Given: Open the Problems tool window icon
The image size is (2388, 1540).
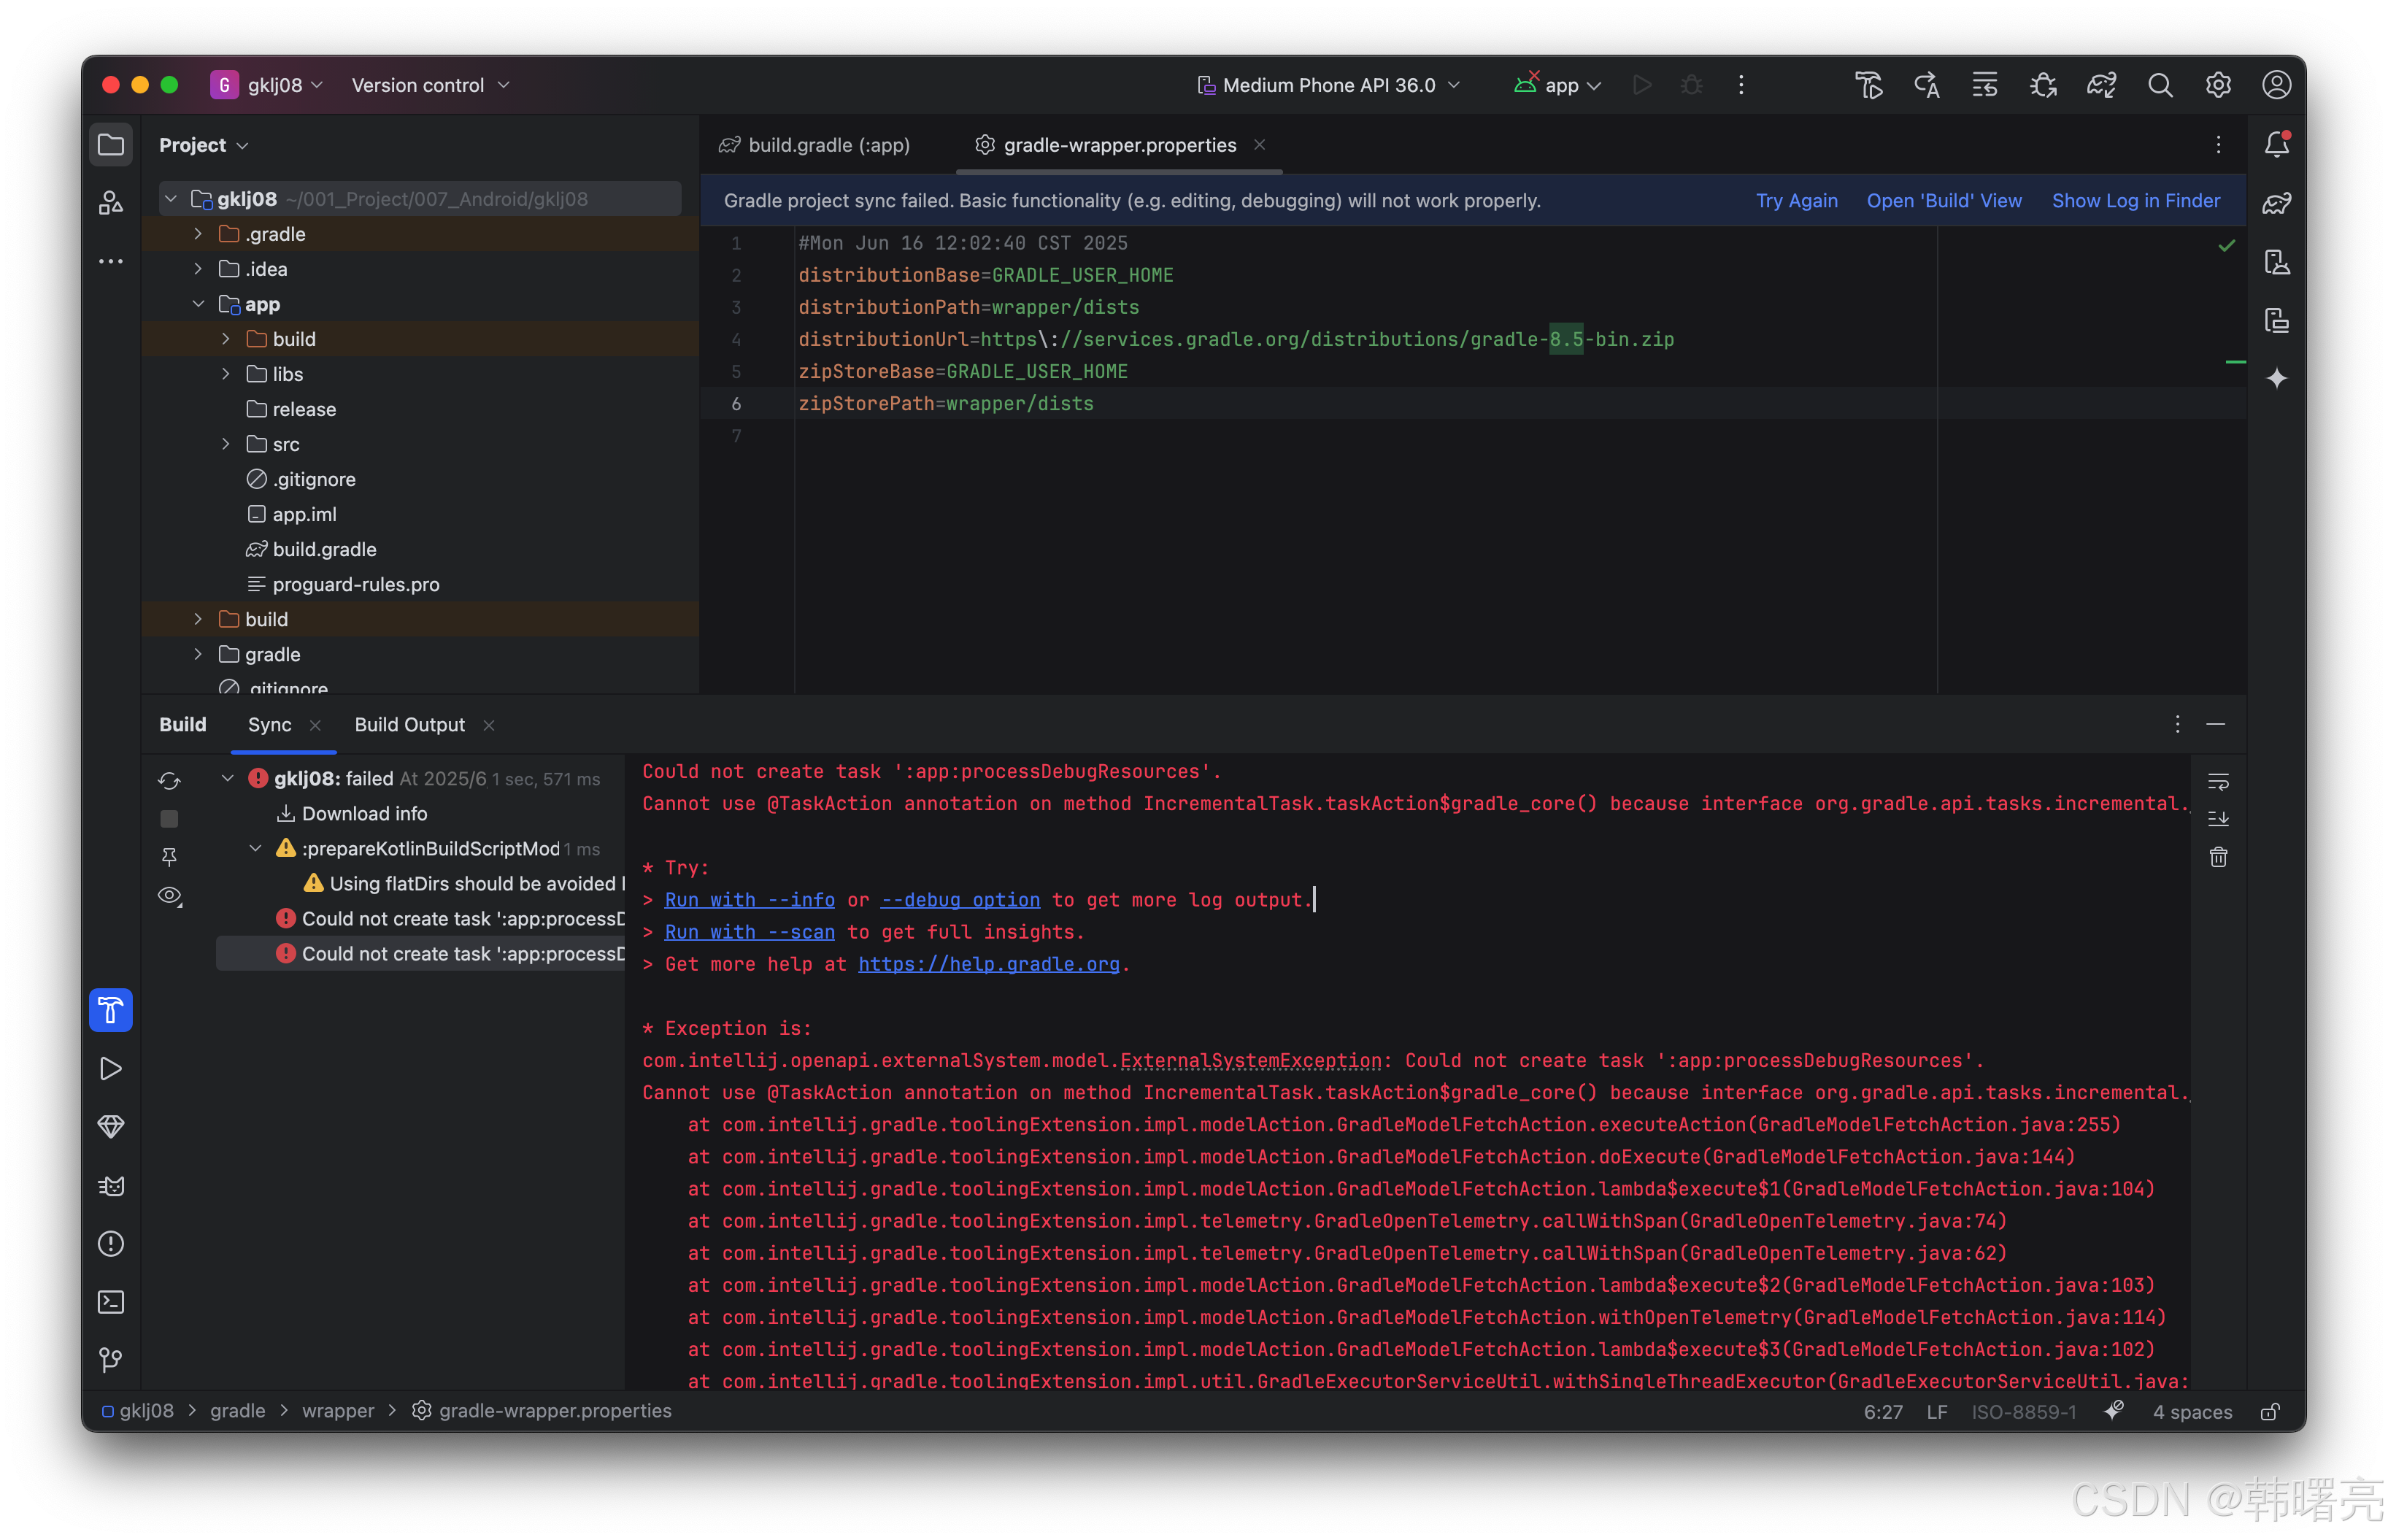Looking at the screenshot, I should click(x=111, y=1244).
